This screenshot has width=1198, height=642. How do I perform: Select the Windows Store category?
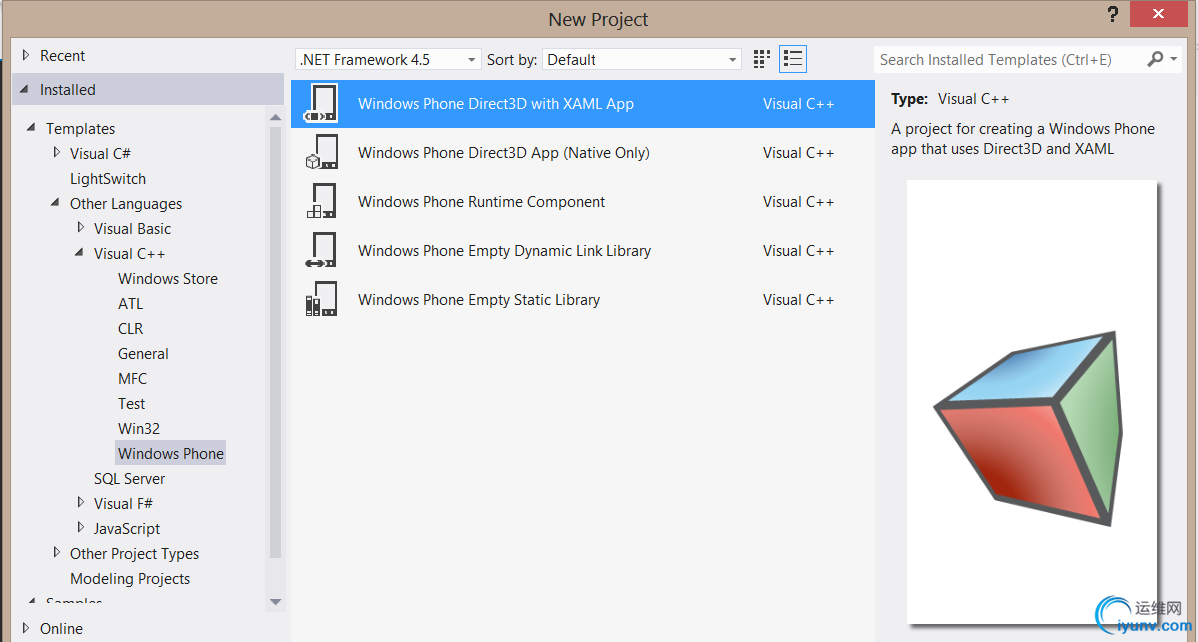tap(167, 279)
